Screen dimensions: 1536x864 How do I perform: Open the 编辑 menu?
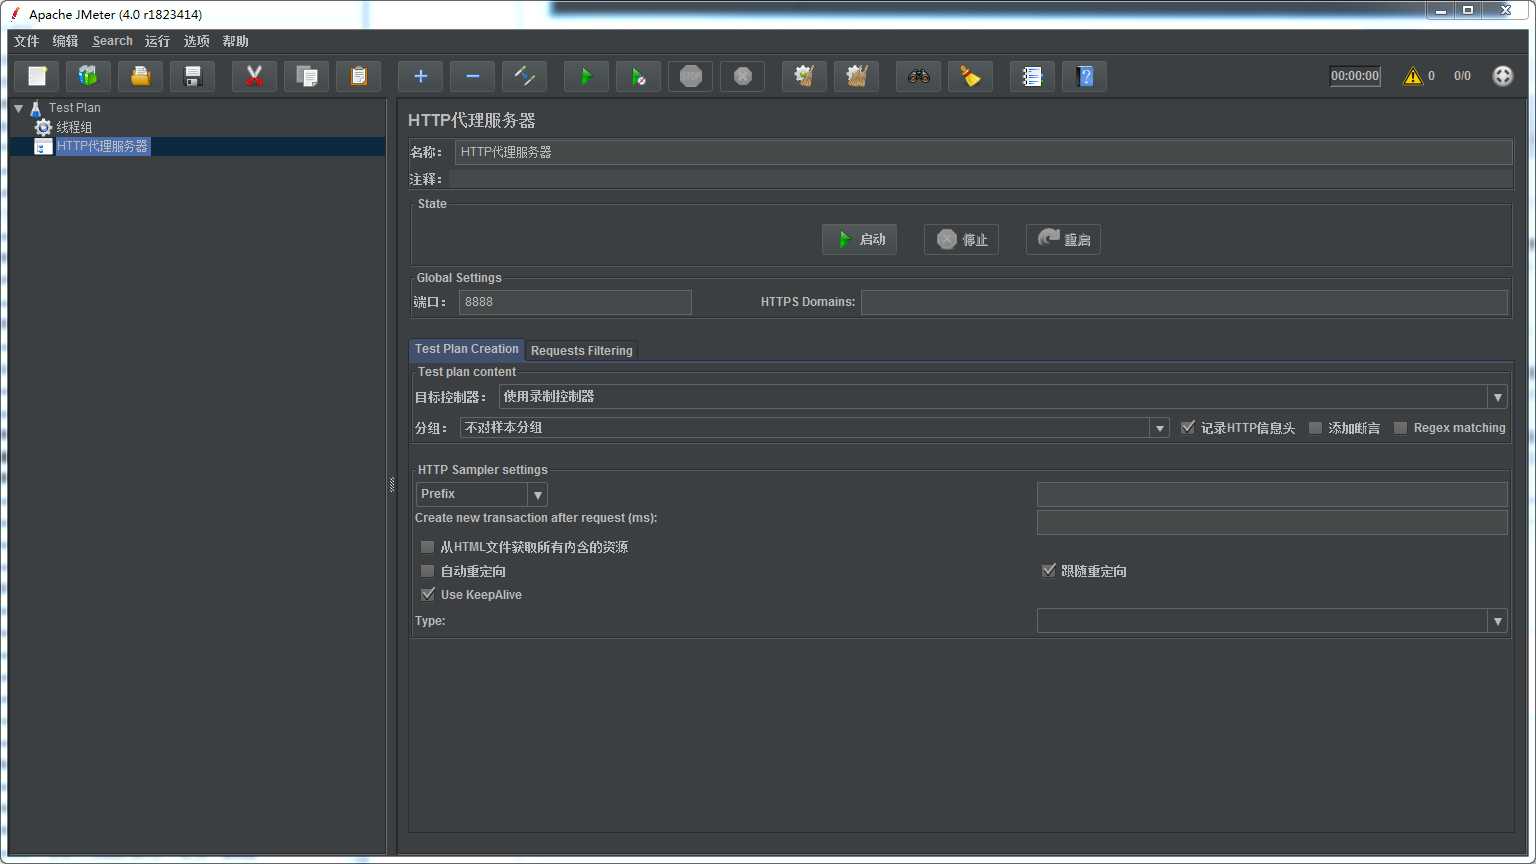pos(65,41)
